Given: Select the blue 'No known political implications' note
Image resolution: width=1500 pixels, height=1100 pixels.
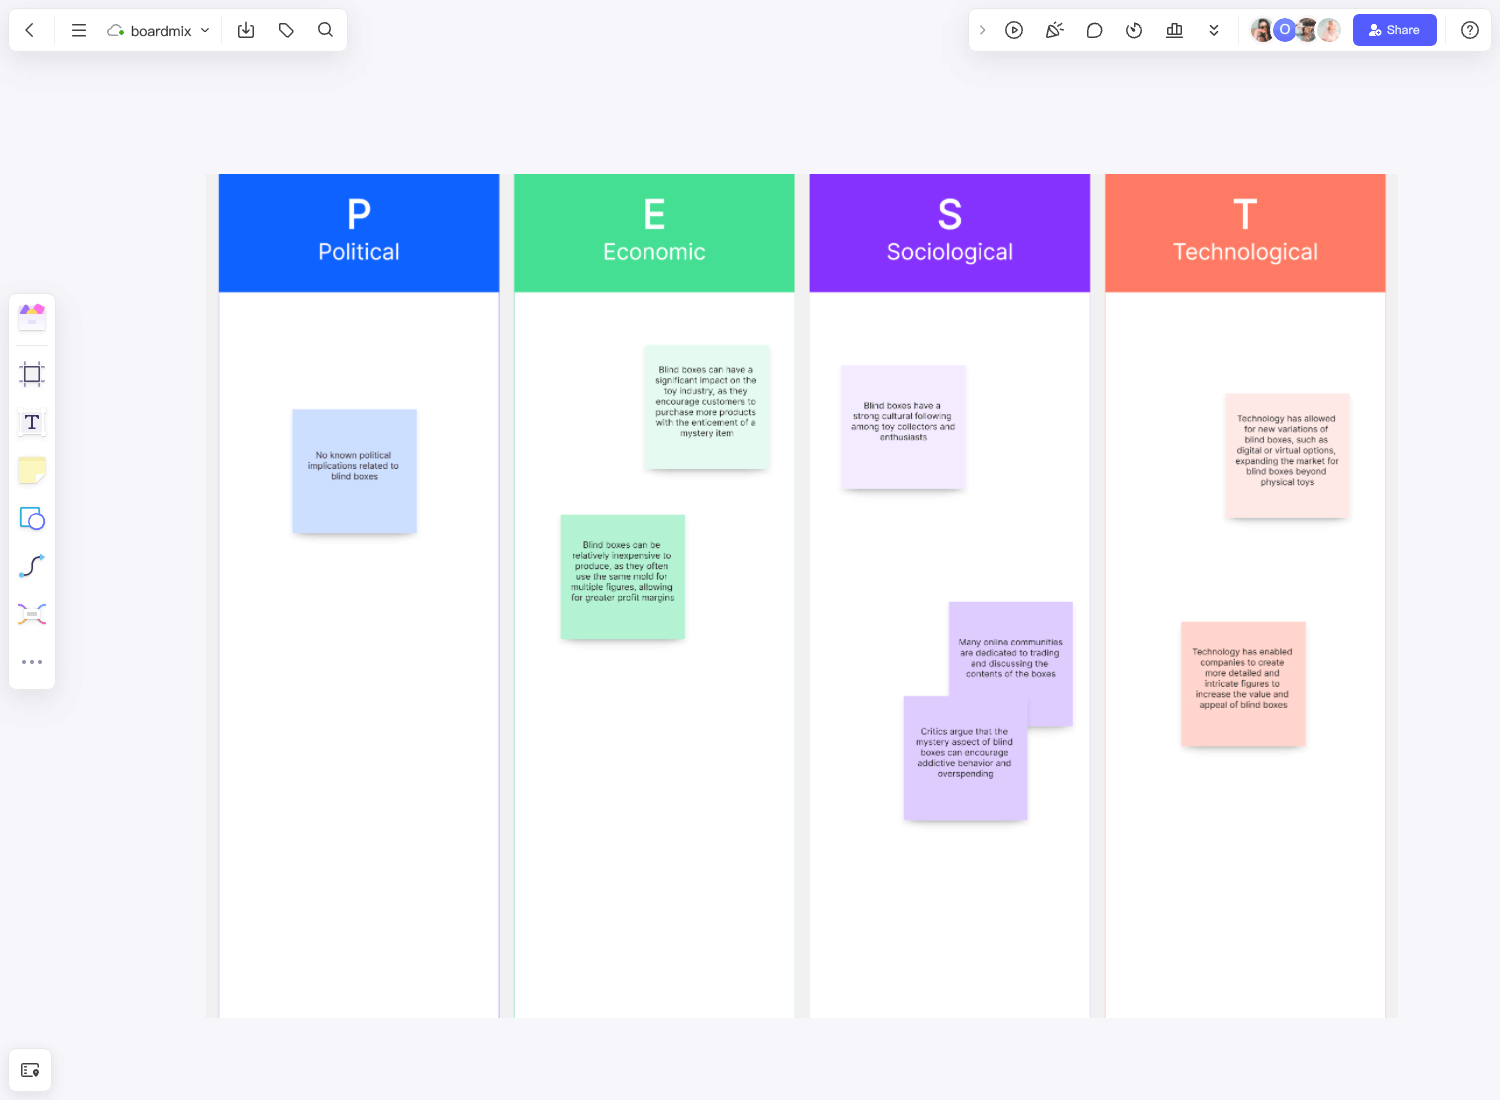Looking at the screenshot, I should pyautogui.click(x=354, y=471).
